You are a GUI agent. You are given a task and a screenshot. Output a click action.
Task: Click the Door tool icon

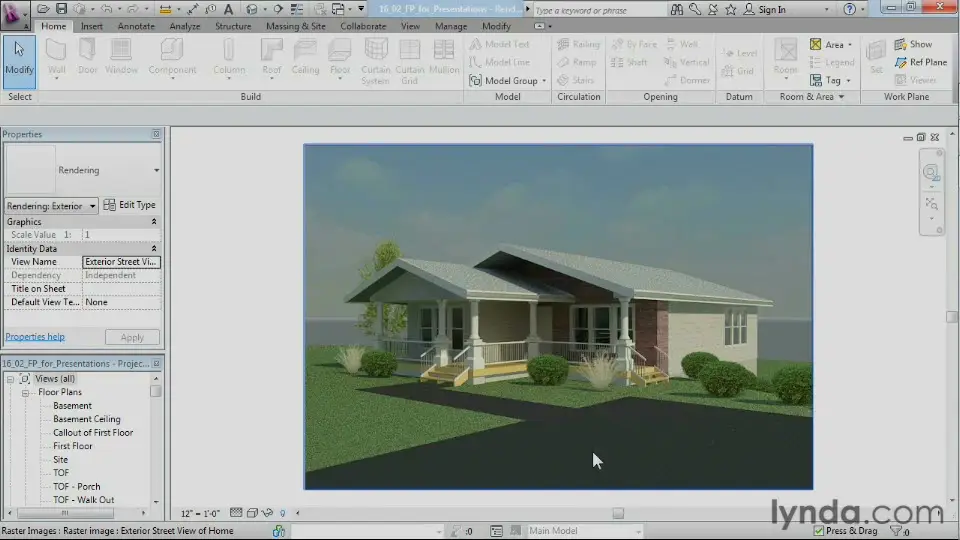click(88, 50)
